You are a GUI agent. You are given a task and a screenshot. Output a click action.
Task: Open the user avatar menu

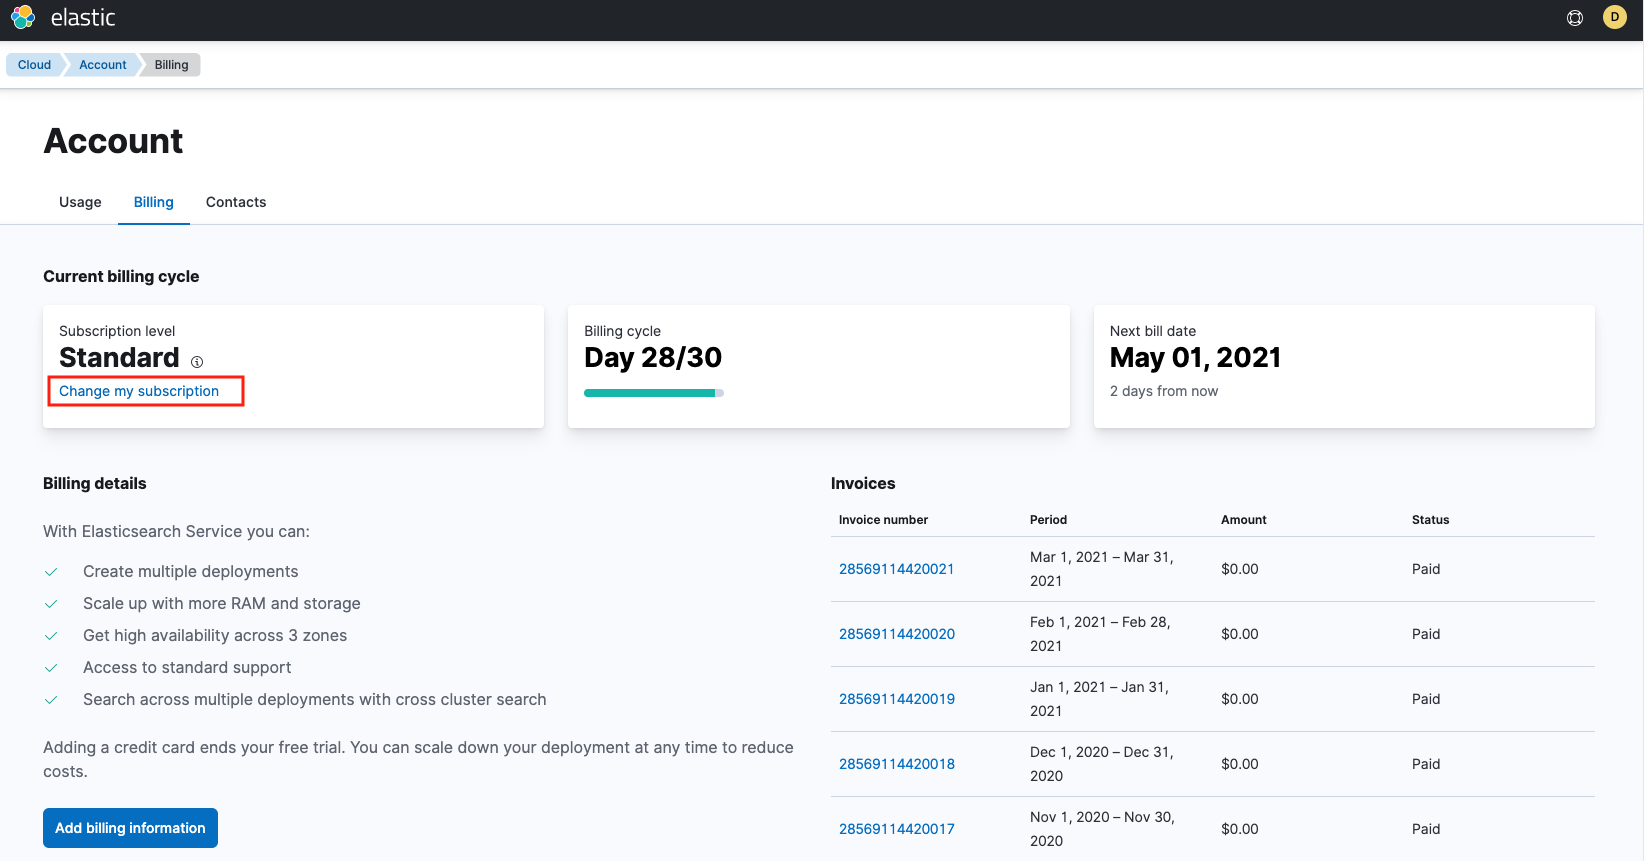[x=1614, y=17]
